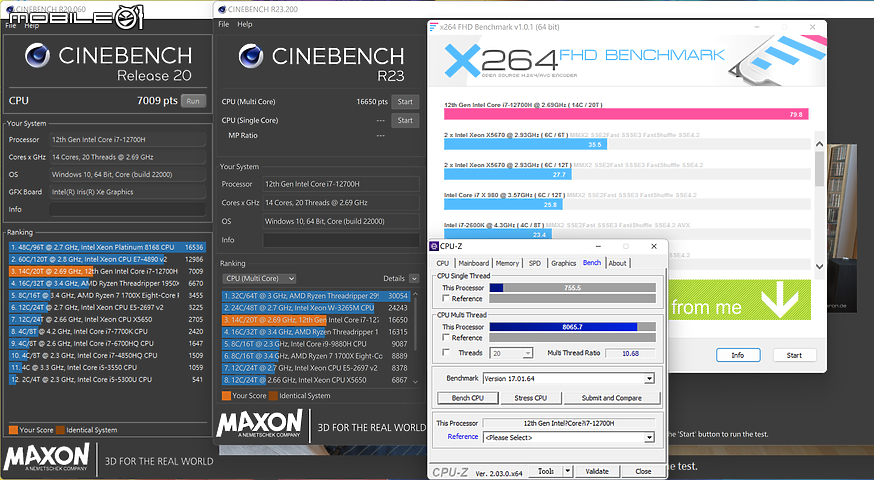Click the green download arrow banner in x264
This screenshot has height=480, width=874.
pos(739,300)
